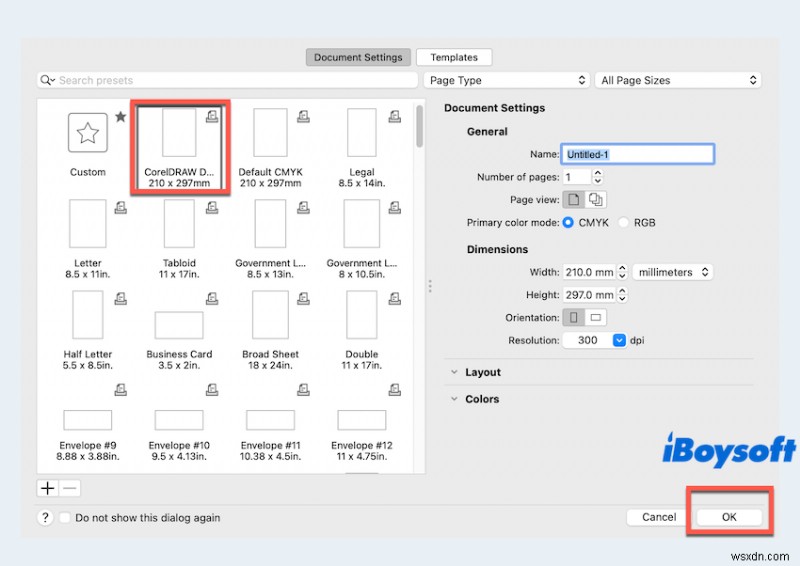Click the Name field Untitled-1

pyautogui.click(x=638, y=154)
